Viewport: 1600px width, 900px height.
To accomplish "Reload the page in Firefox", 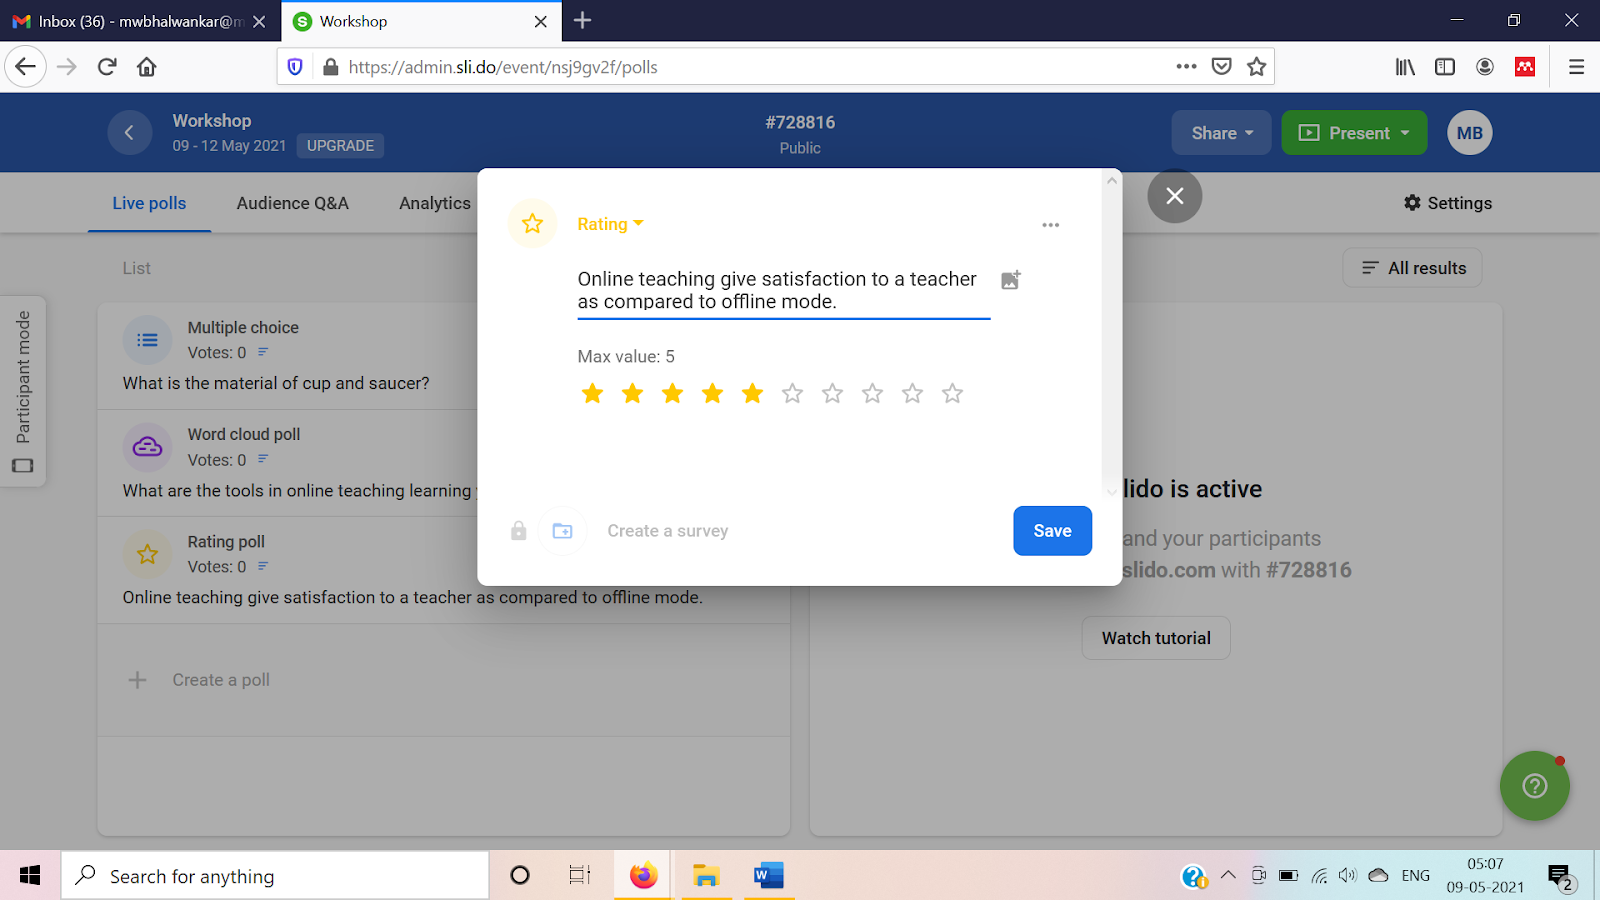I will [x=107, y=67].
